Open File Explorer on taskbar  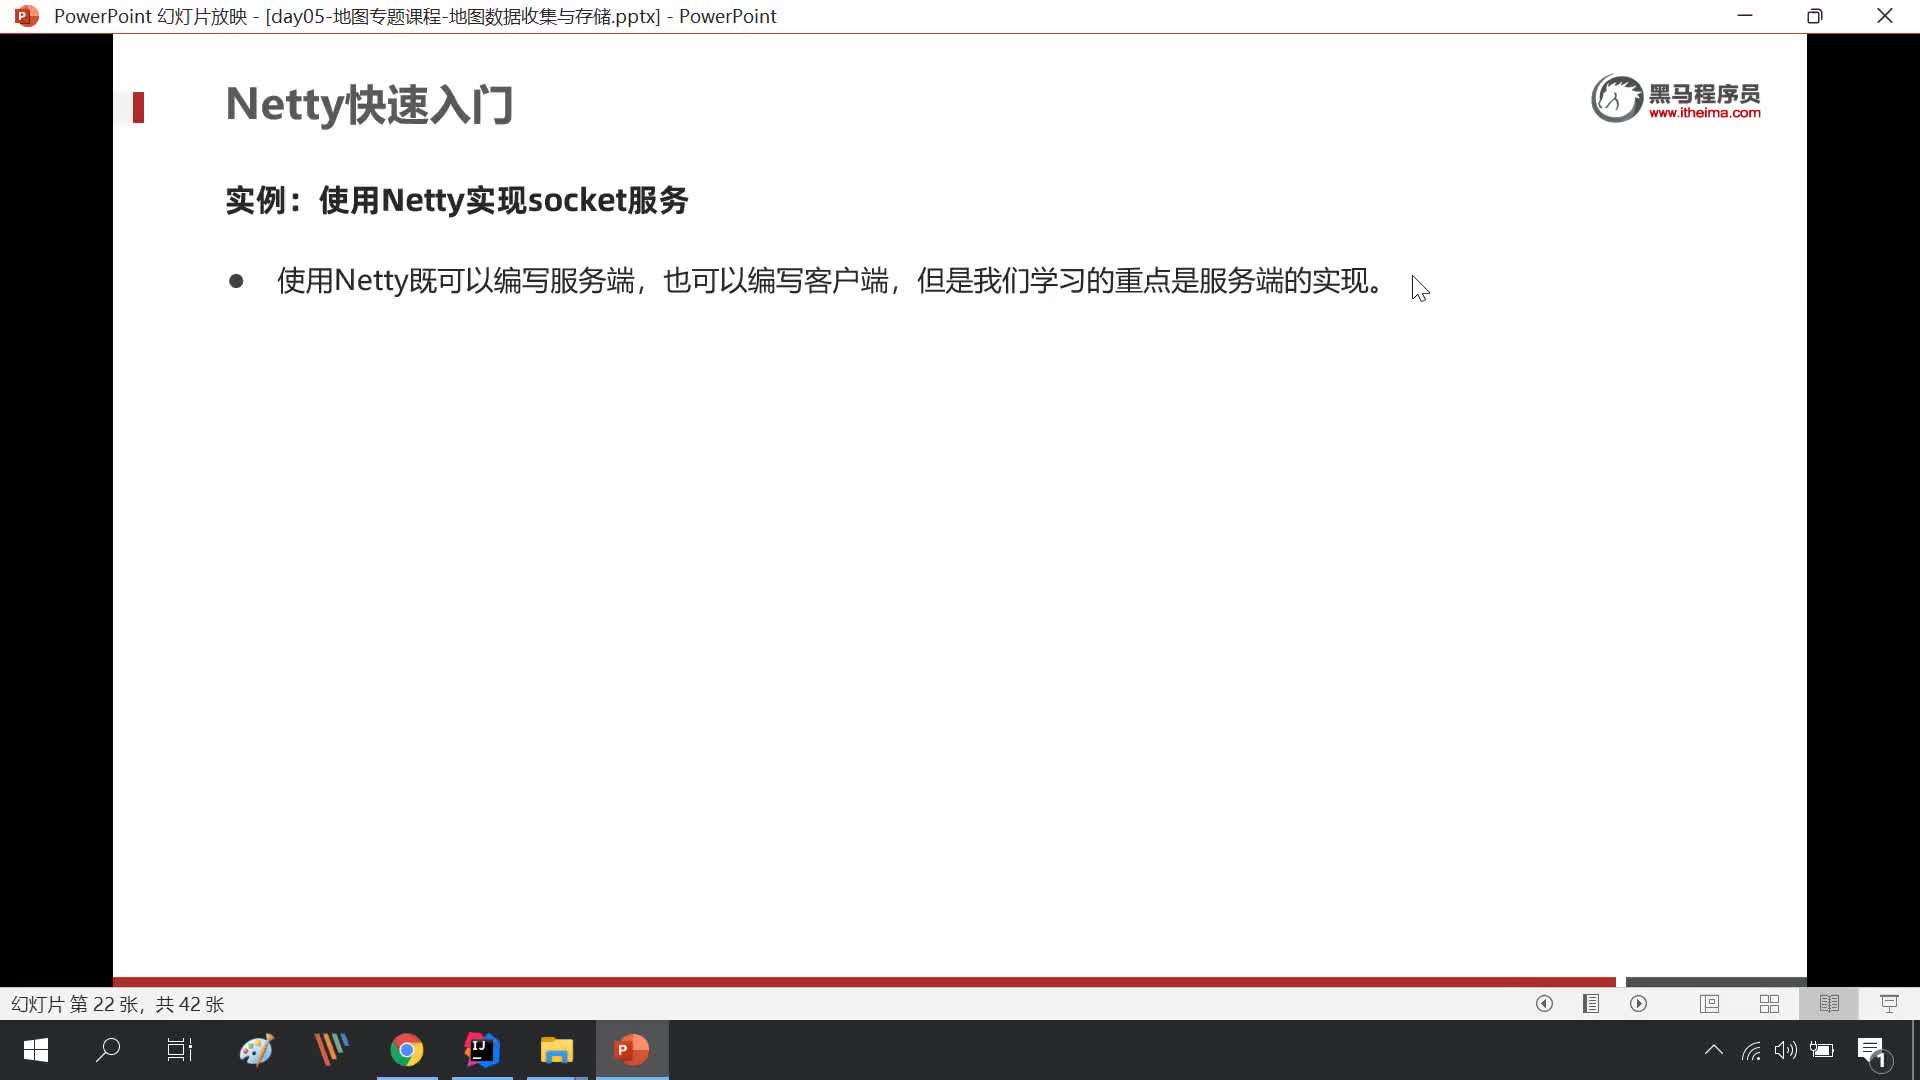click(x=556, y=1050)
